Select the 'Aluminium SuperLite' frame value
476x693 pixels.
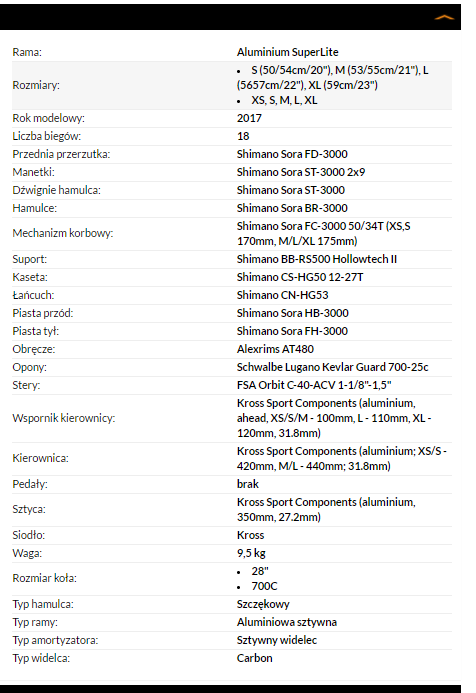click(x=287, y=52)
